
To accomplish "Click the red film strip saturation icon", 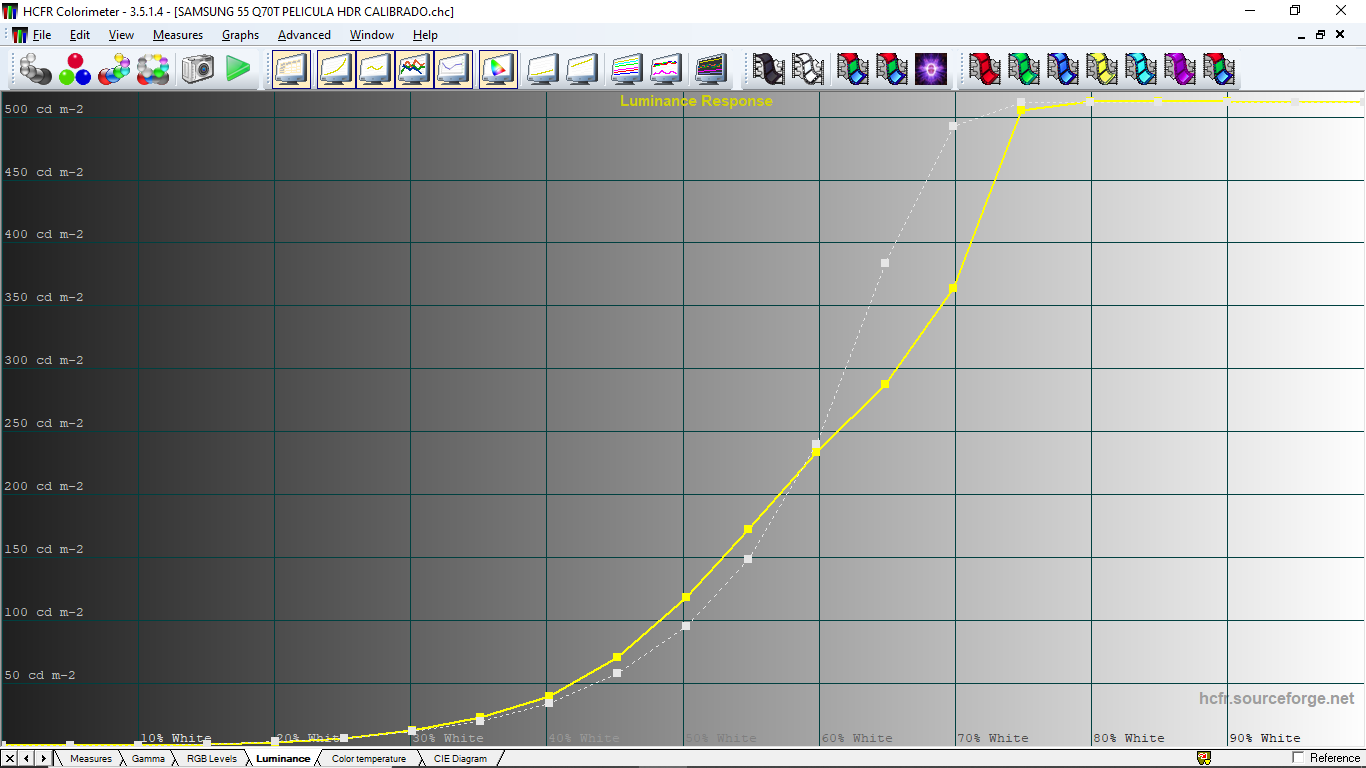I will pos(985,69).
